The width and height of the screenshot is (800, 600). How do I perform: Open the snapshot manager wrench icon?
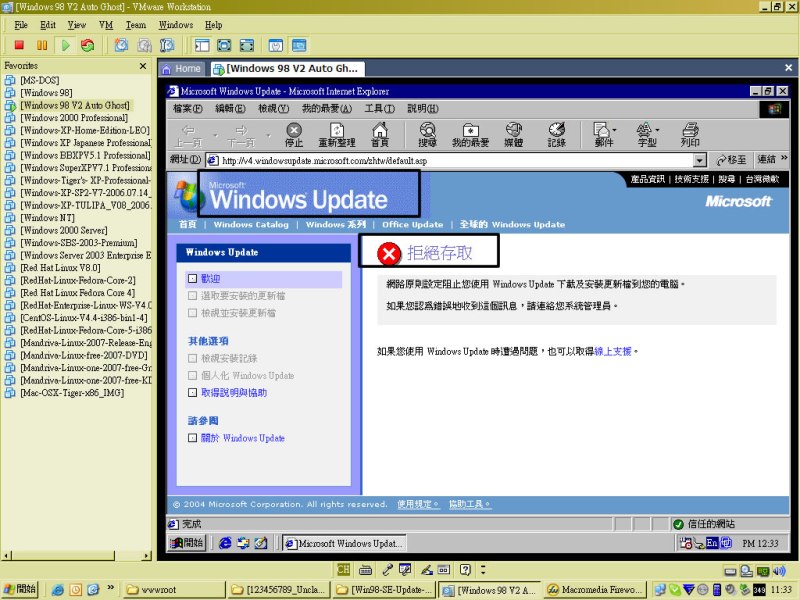[x=167, y=45]
